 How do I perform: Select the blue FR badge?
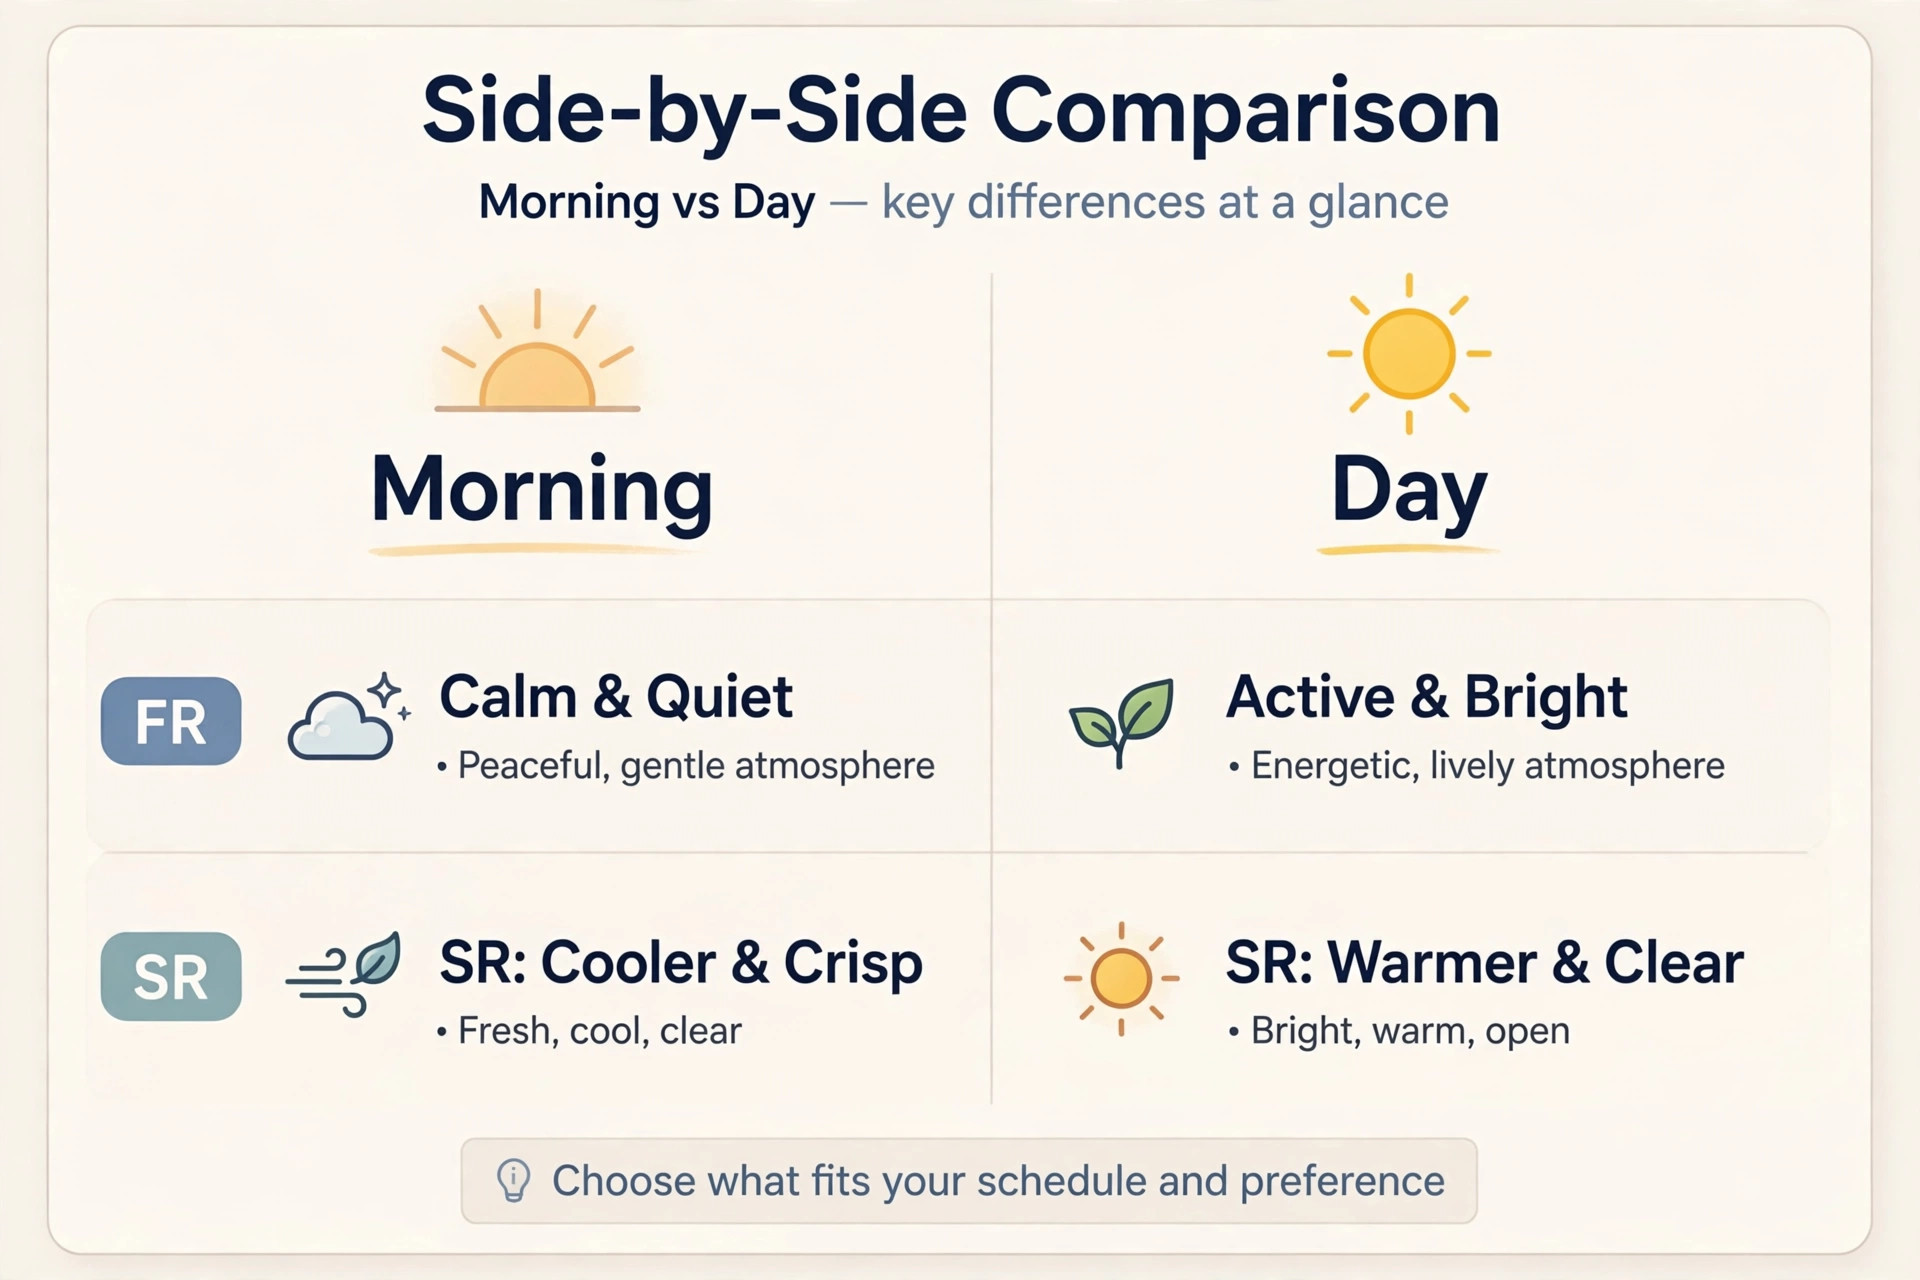click(x=171, y=721)
